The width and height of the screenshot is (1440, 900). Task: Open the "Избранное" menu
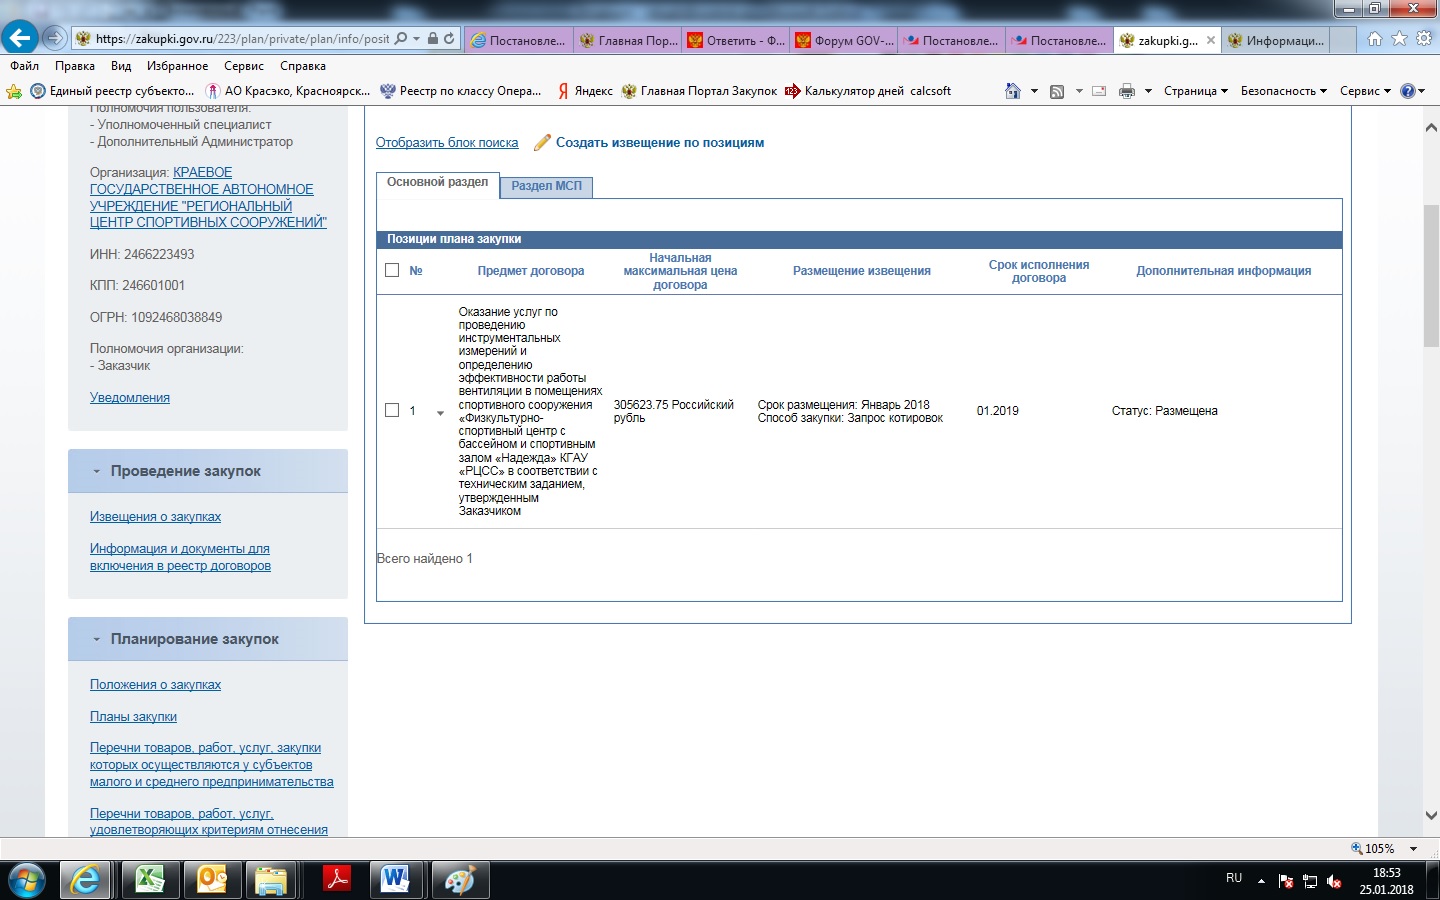point(177,66)
